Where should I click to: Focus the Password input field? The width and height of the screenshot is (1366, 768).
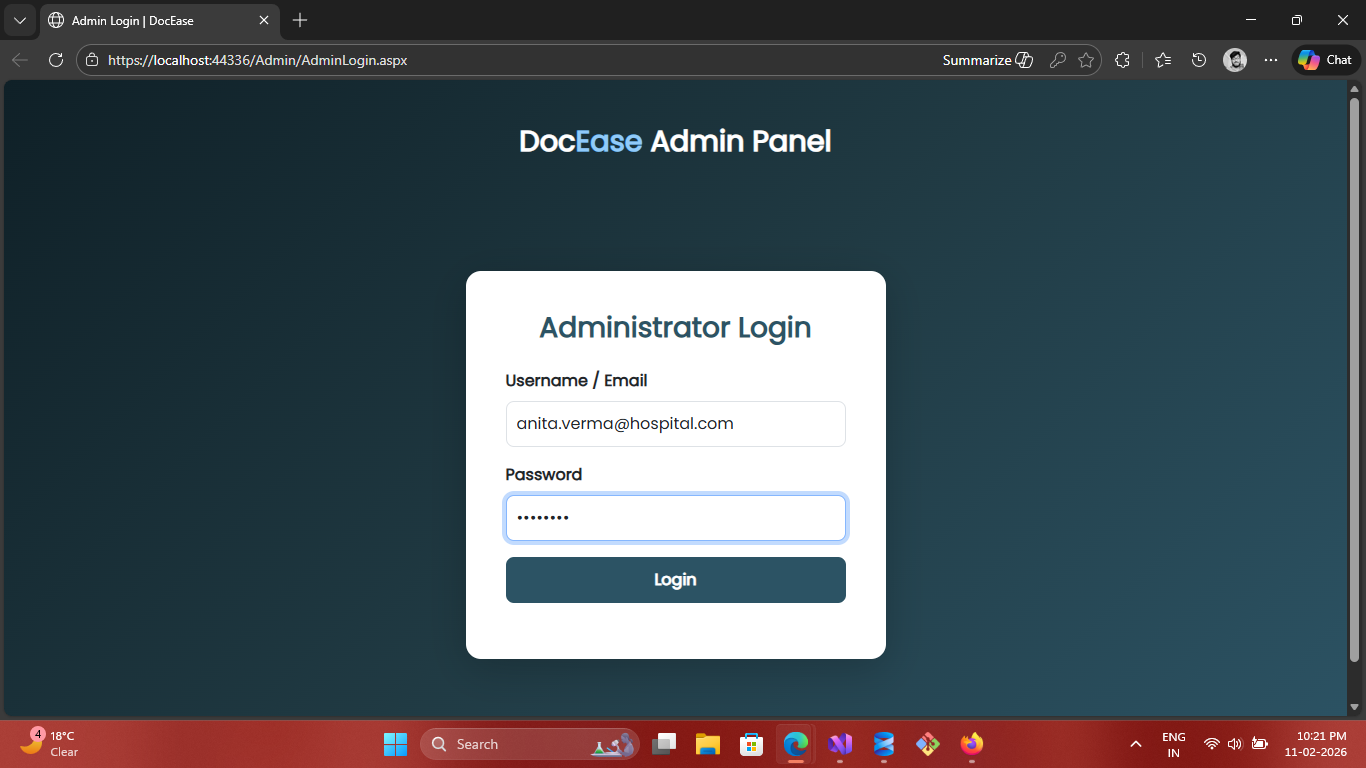(x=675, y=518)
